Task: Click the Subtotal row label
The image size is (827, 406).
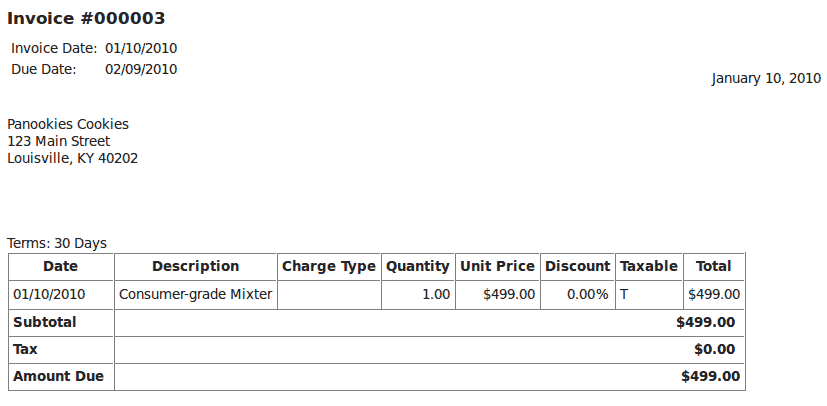Action: (x=45, y=322)
